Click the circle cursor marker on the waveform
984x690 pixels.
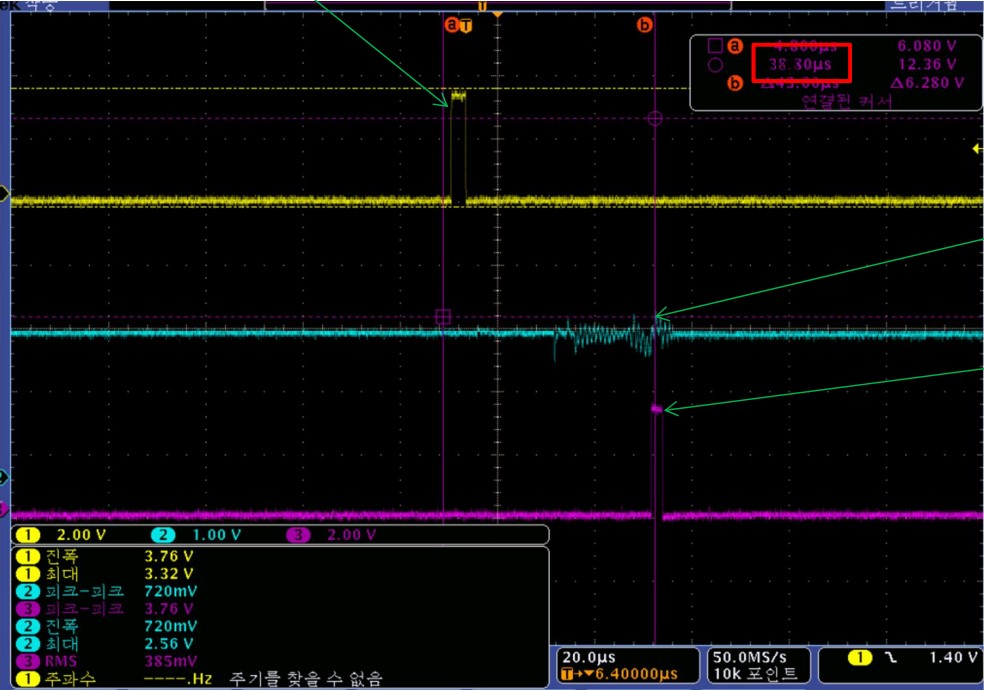coord(655,118)
